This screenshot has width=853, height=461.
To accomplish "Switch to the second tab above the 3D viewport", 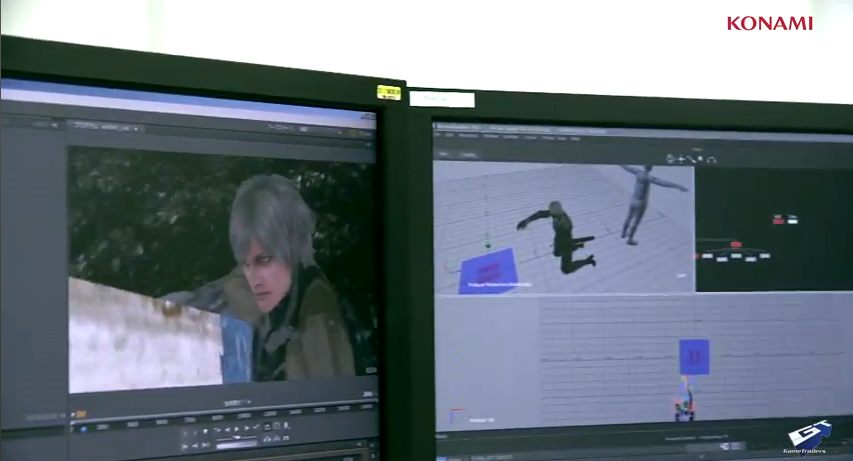I will 469,155.
